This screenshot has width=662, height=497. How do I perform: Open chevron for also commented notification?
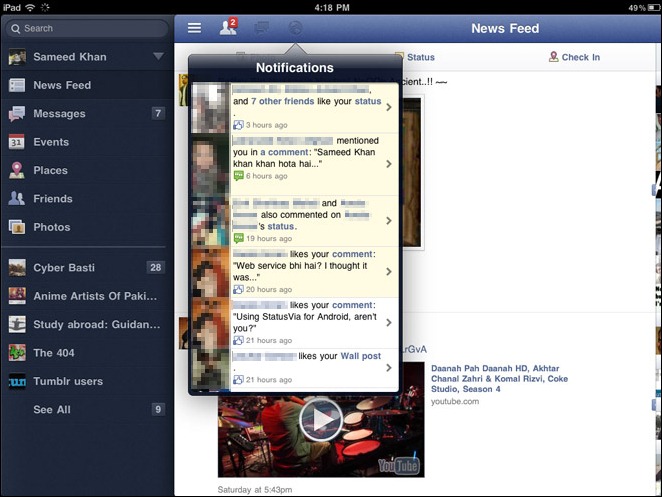389,220
